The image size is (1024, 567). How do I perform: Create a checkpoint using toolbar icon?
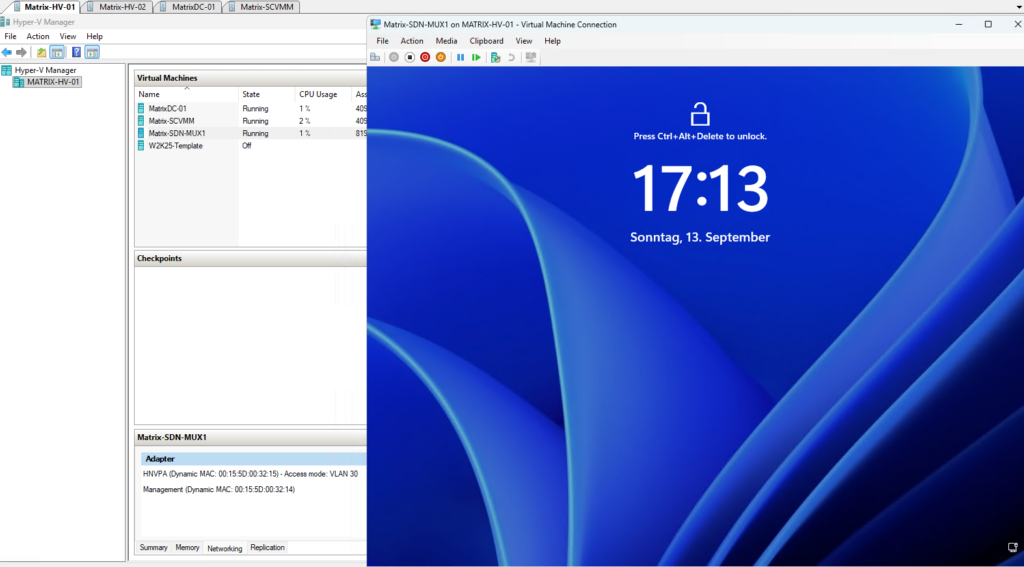click(496, 57)
